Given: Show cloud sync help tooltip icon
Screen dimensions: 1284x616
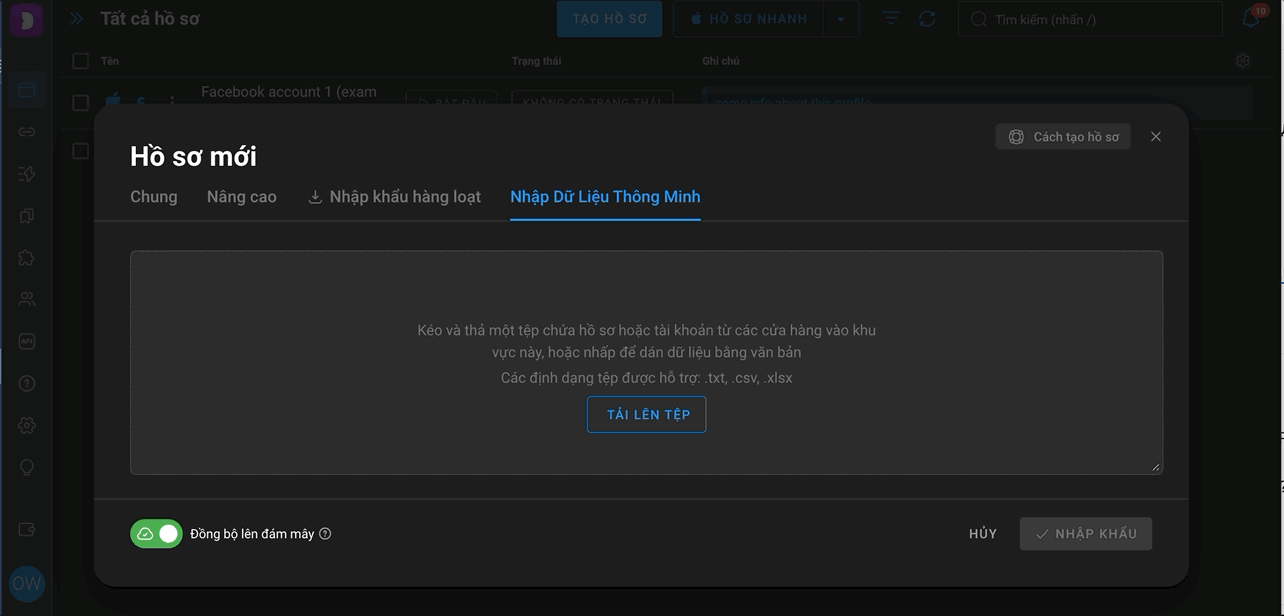Looking at the screenshot, I should tap(325, 534).
